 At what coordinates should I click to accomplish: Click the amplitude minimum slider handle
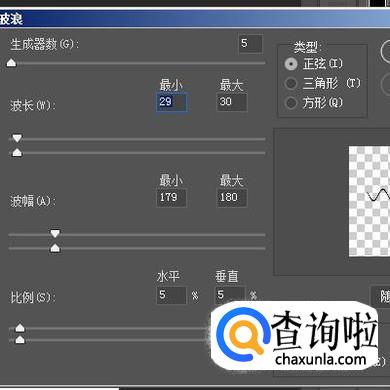[55, 233]
